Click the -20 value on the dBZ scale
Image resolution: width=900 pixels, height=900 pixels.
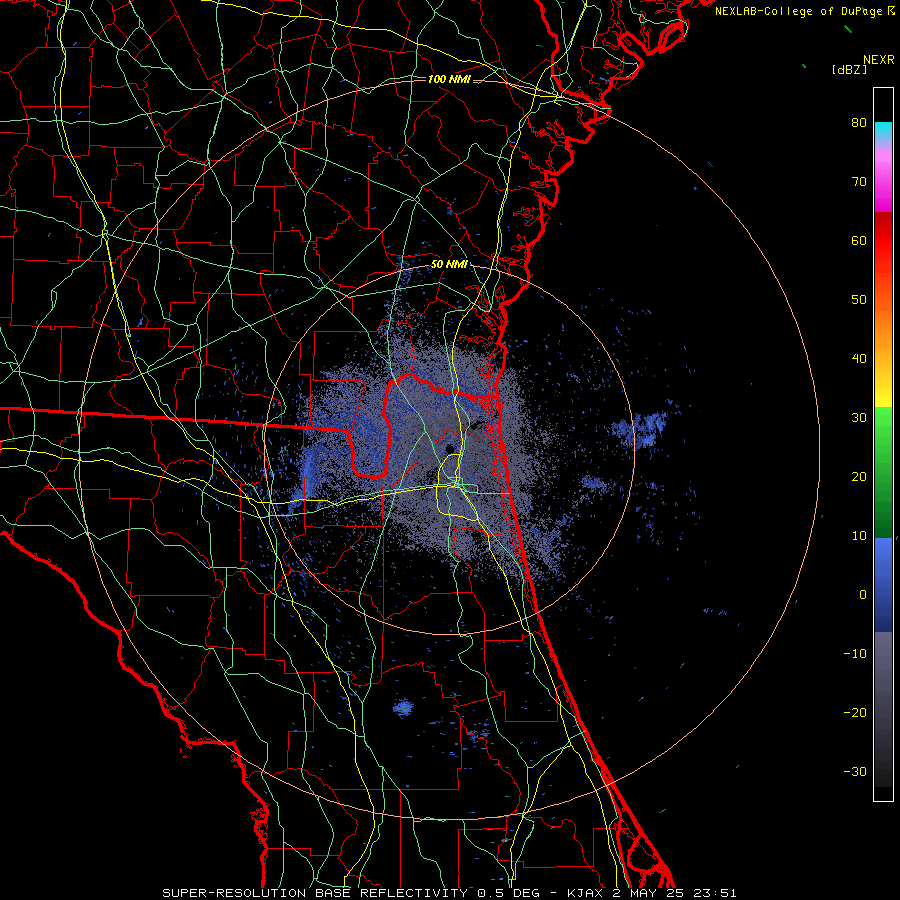coord(855,713)
